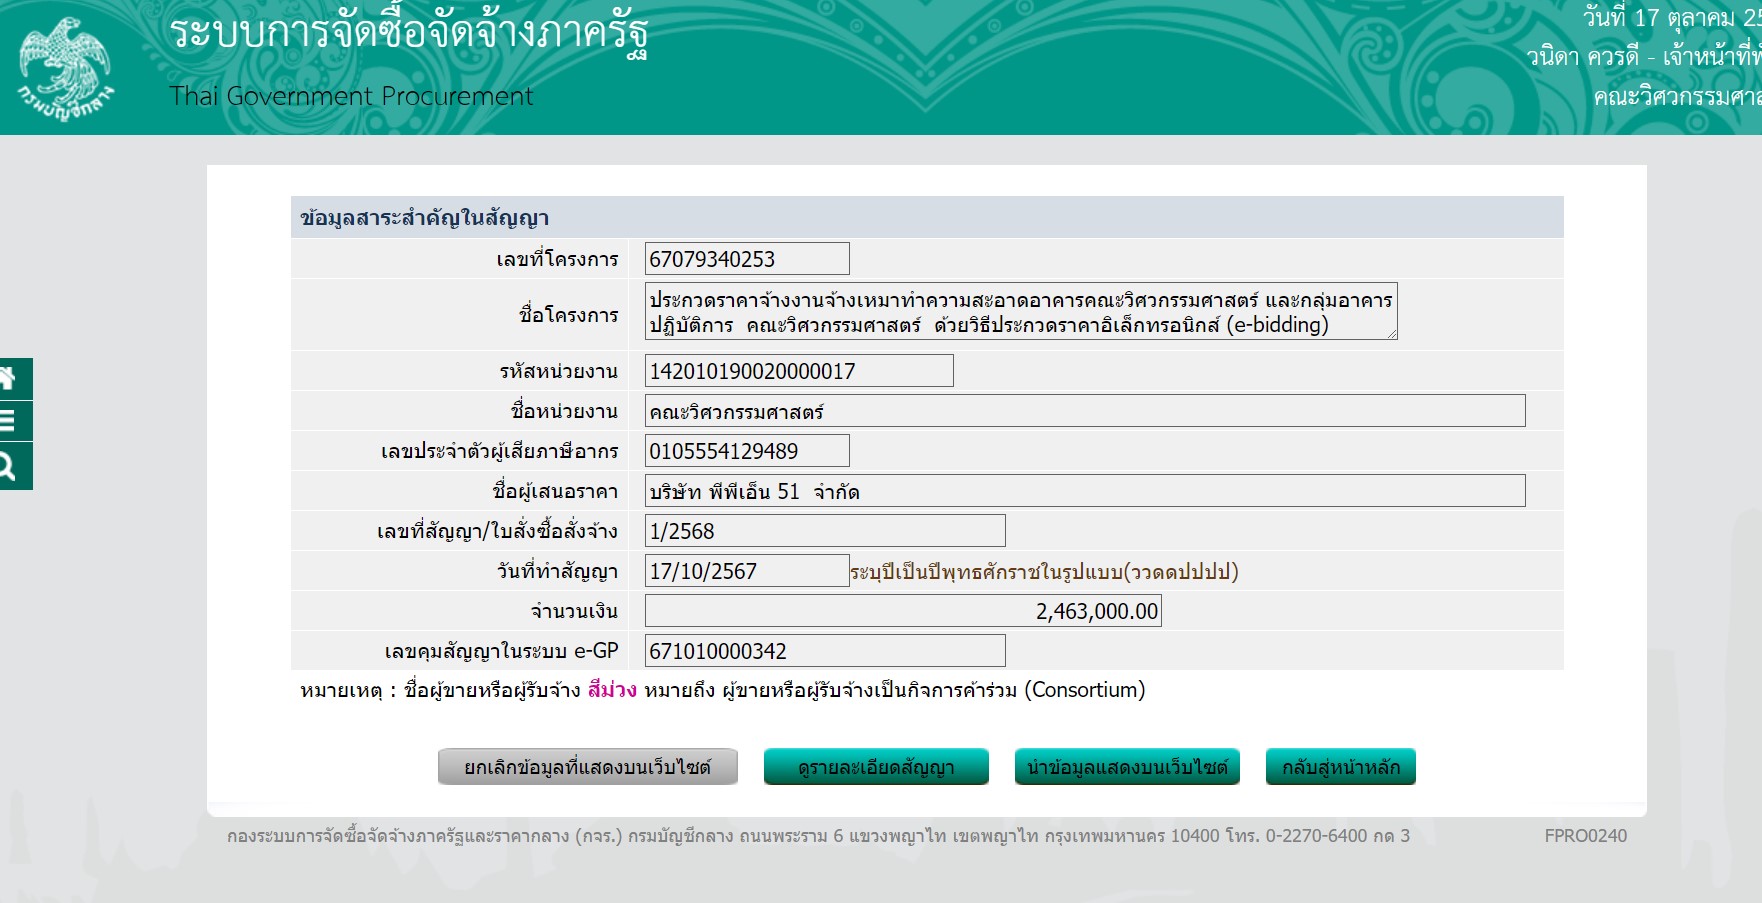Click the home icon in left sidebar

12,379
